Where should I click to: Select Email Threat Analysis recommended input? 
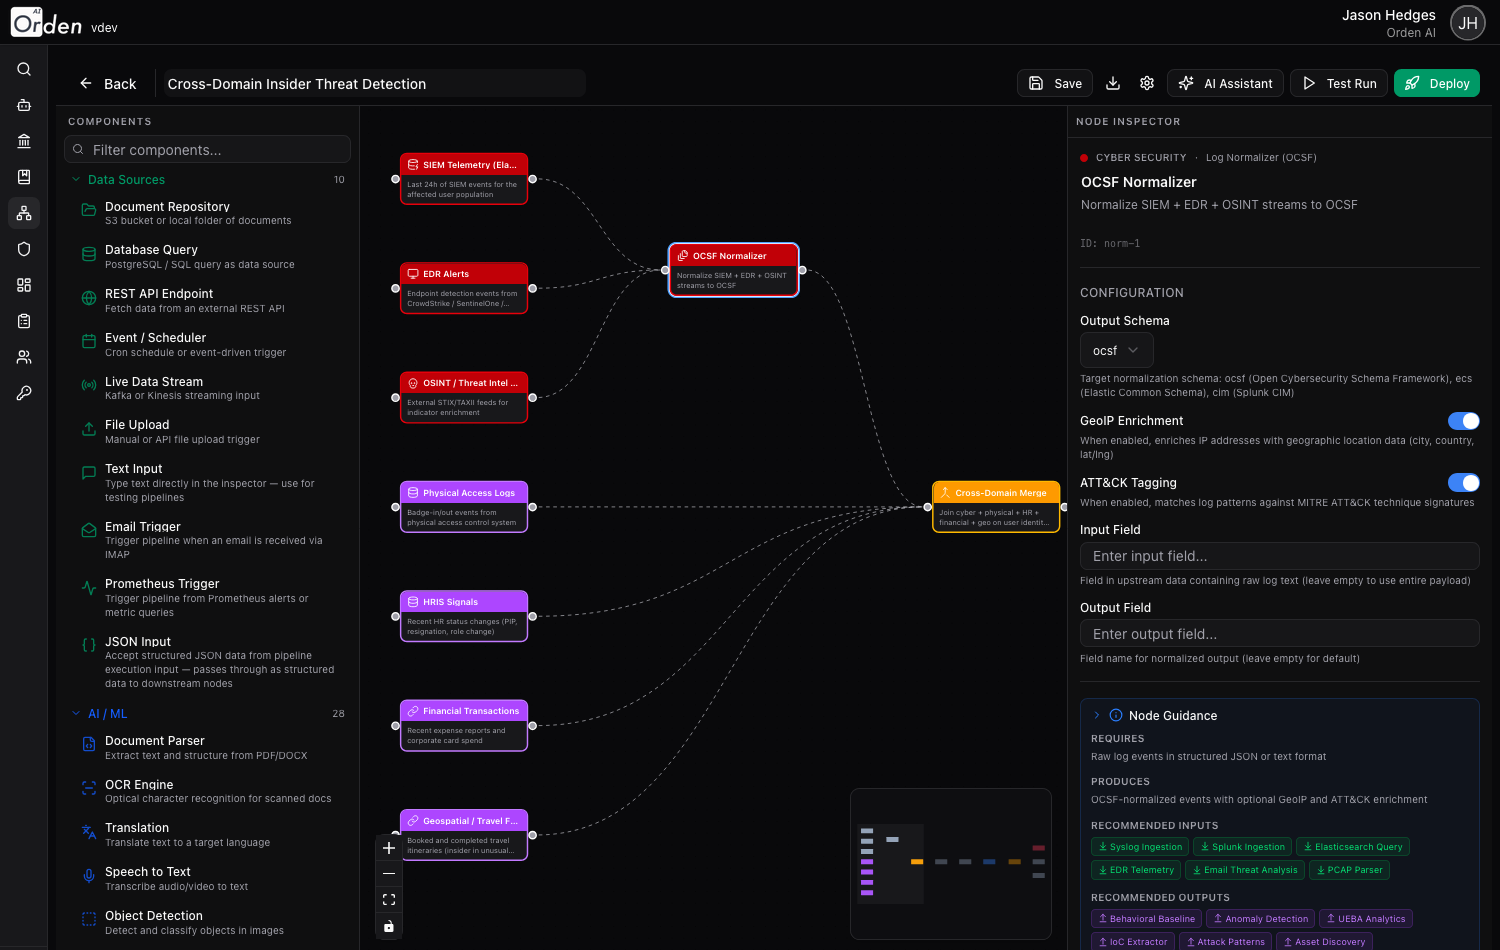[x=1246, y=870]
